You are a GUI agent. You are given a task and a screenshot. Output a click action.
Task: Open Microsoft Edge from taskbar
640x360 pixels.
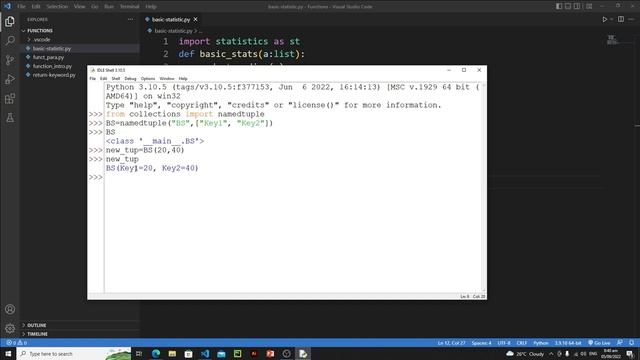[156, 353]
